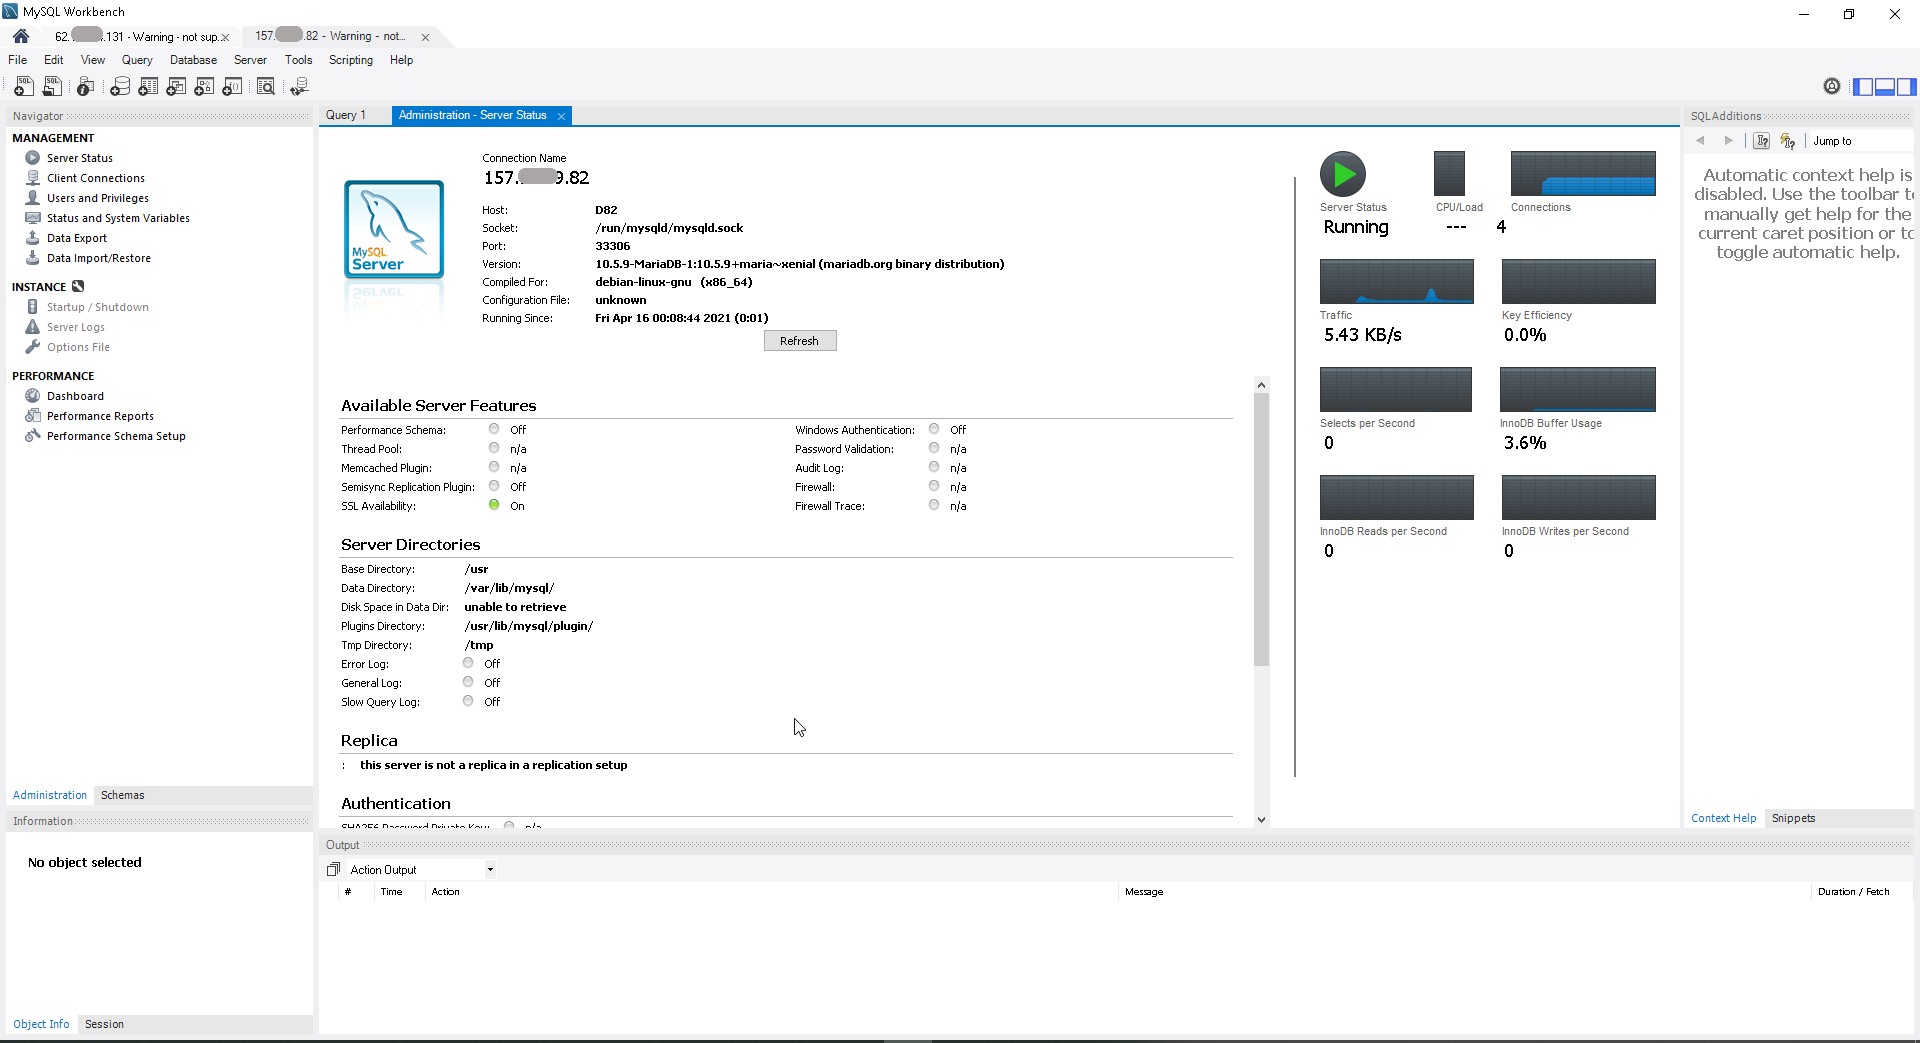Click the Dashboard navigator icon

[x=33, y=396]
